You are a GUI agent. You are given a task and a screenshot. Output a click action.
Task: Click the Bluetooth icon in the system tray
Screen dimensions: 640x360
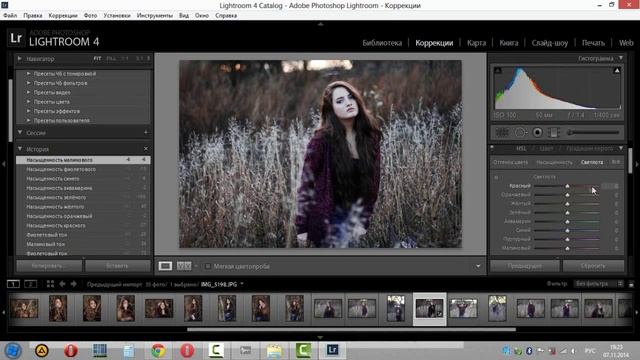[529, 351]
